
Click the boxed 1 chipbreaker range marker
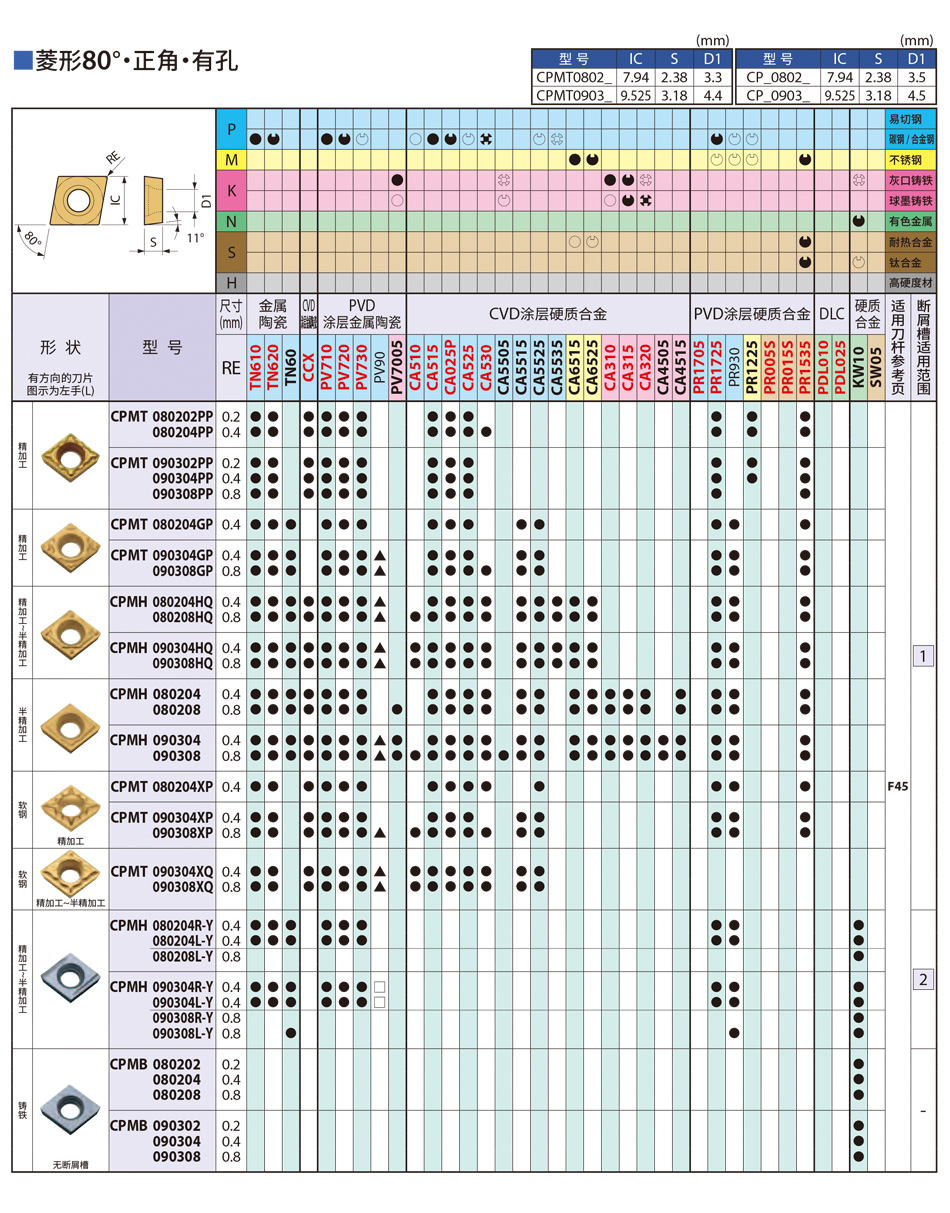pos(924,656)
